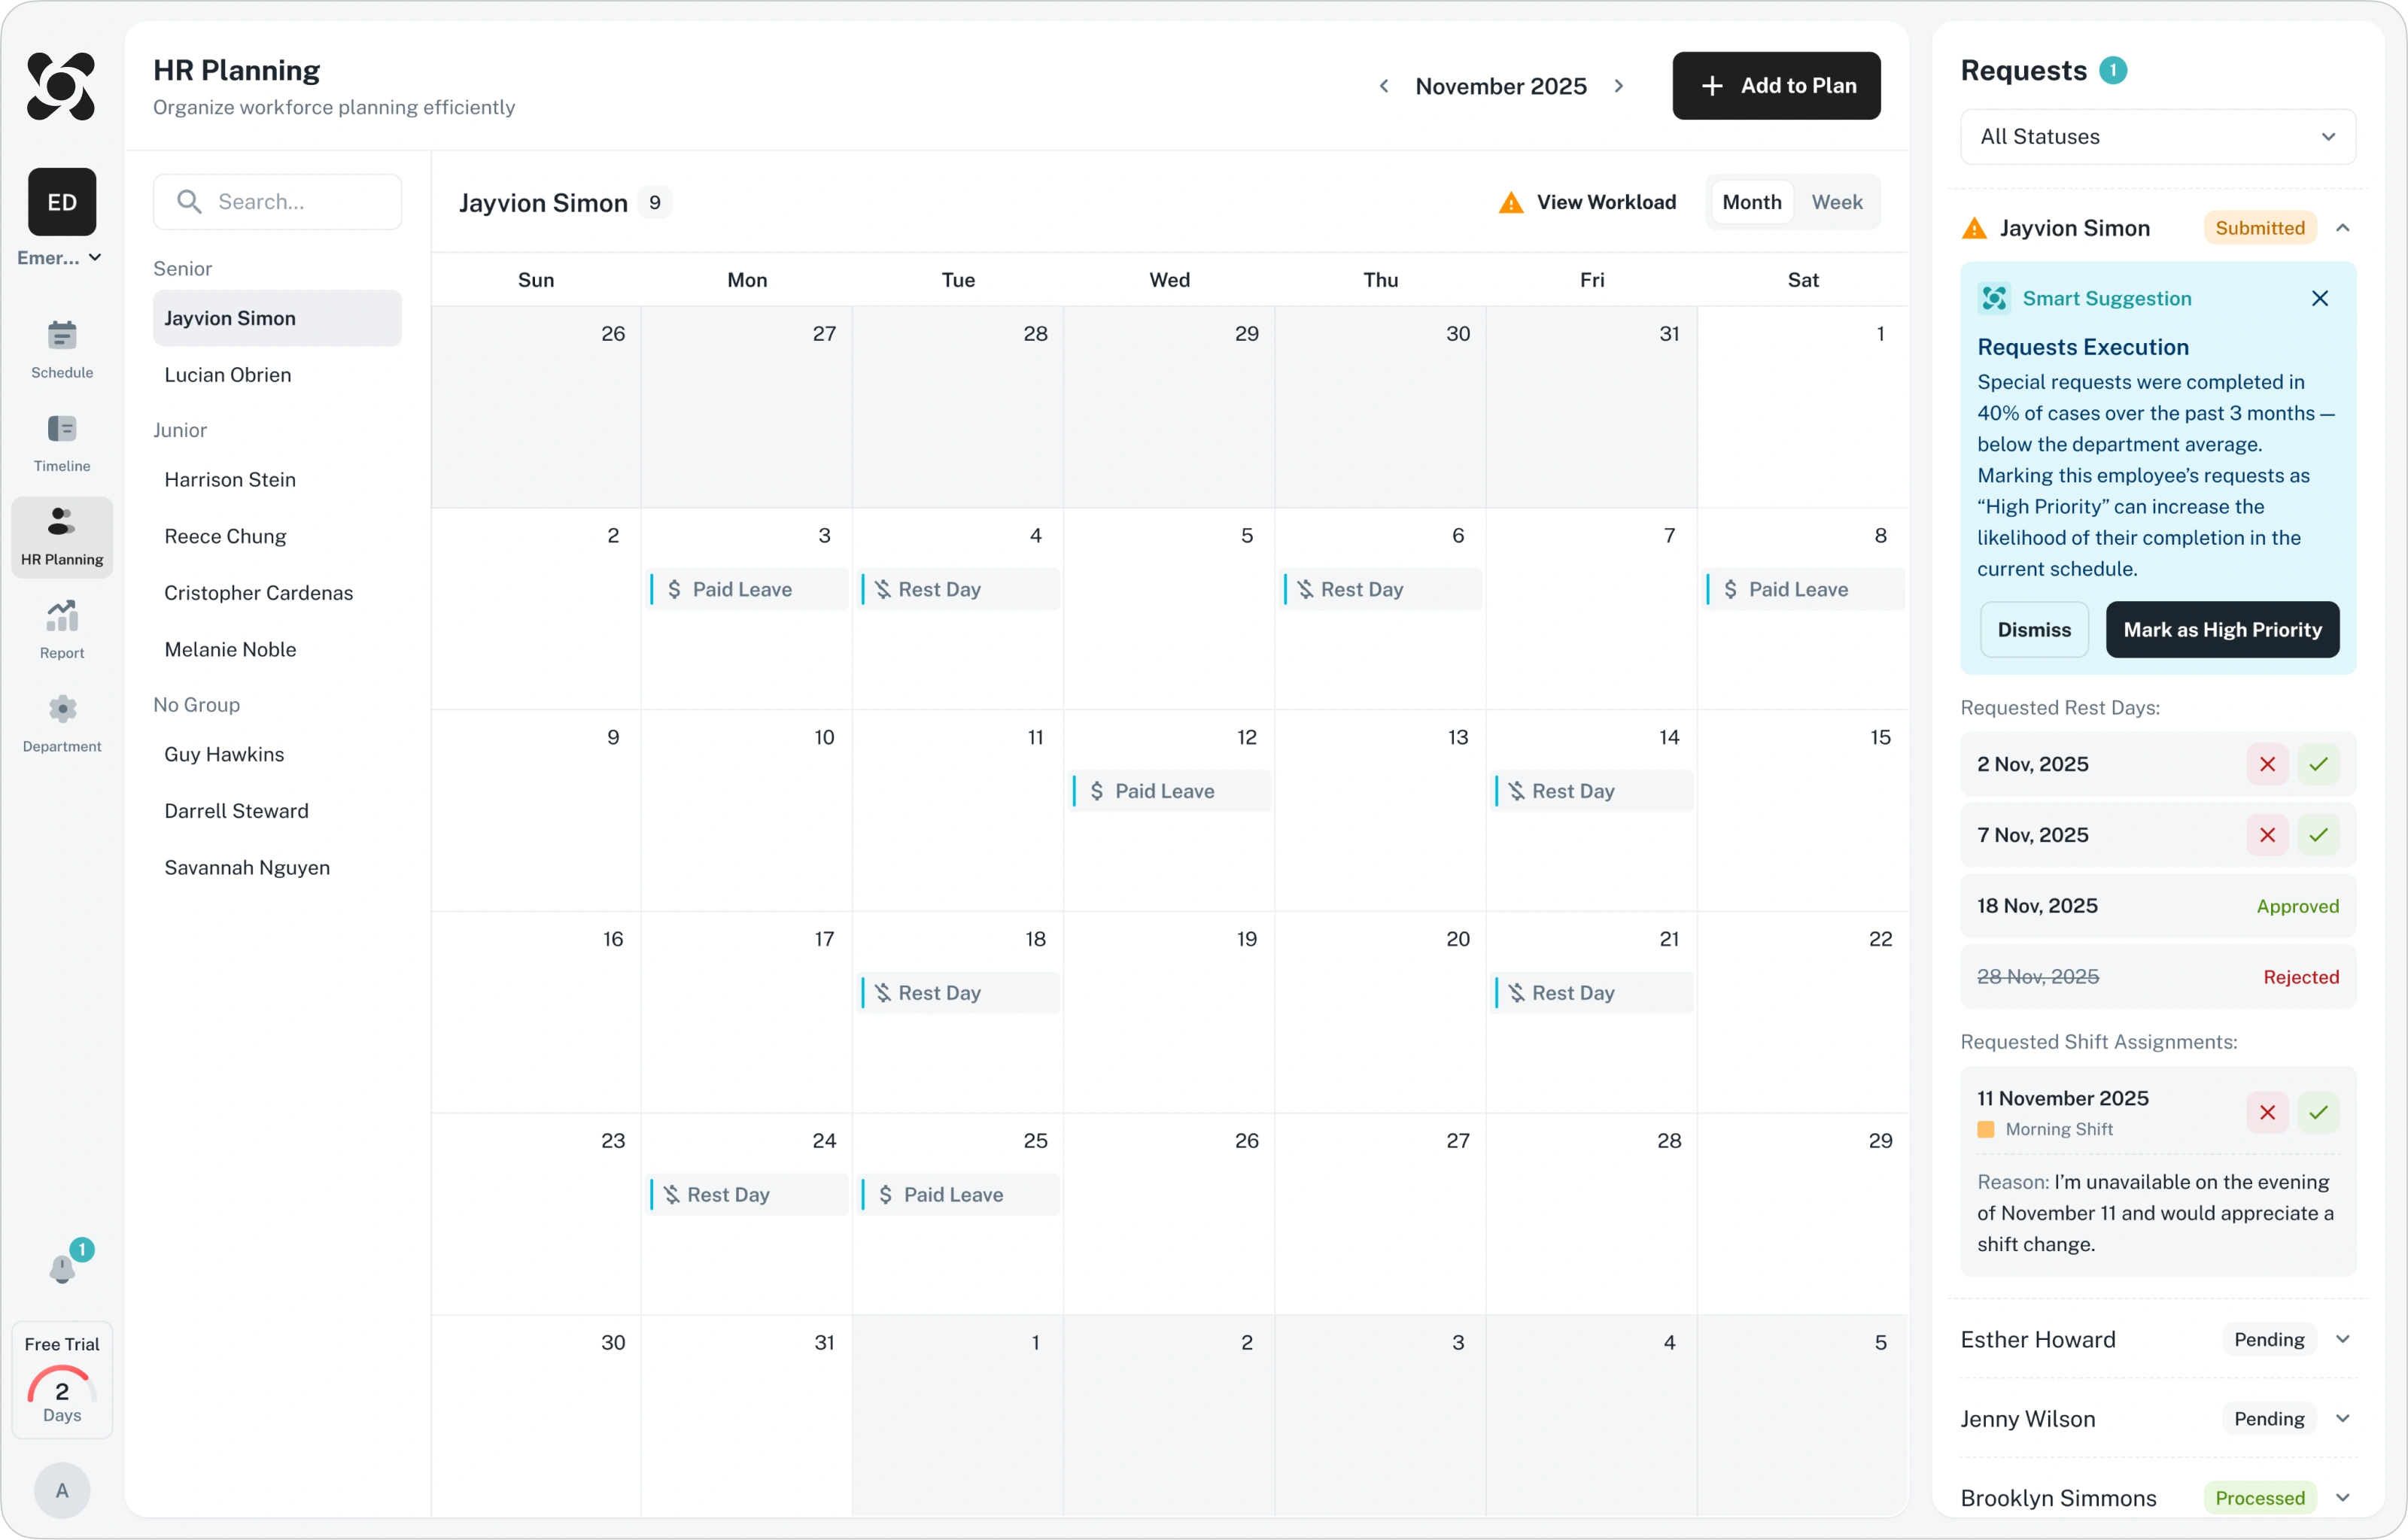Approve the 11 November Morning Shift request
The image size is (2408, 1540).
[x=2318, y=1112]
